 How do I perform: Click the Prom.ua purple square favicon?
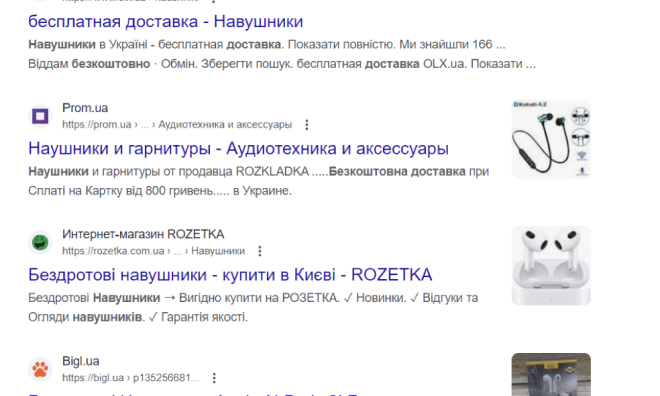[40, 116]
